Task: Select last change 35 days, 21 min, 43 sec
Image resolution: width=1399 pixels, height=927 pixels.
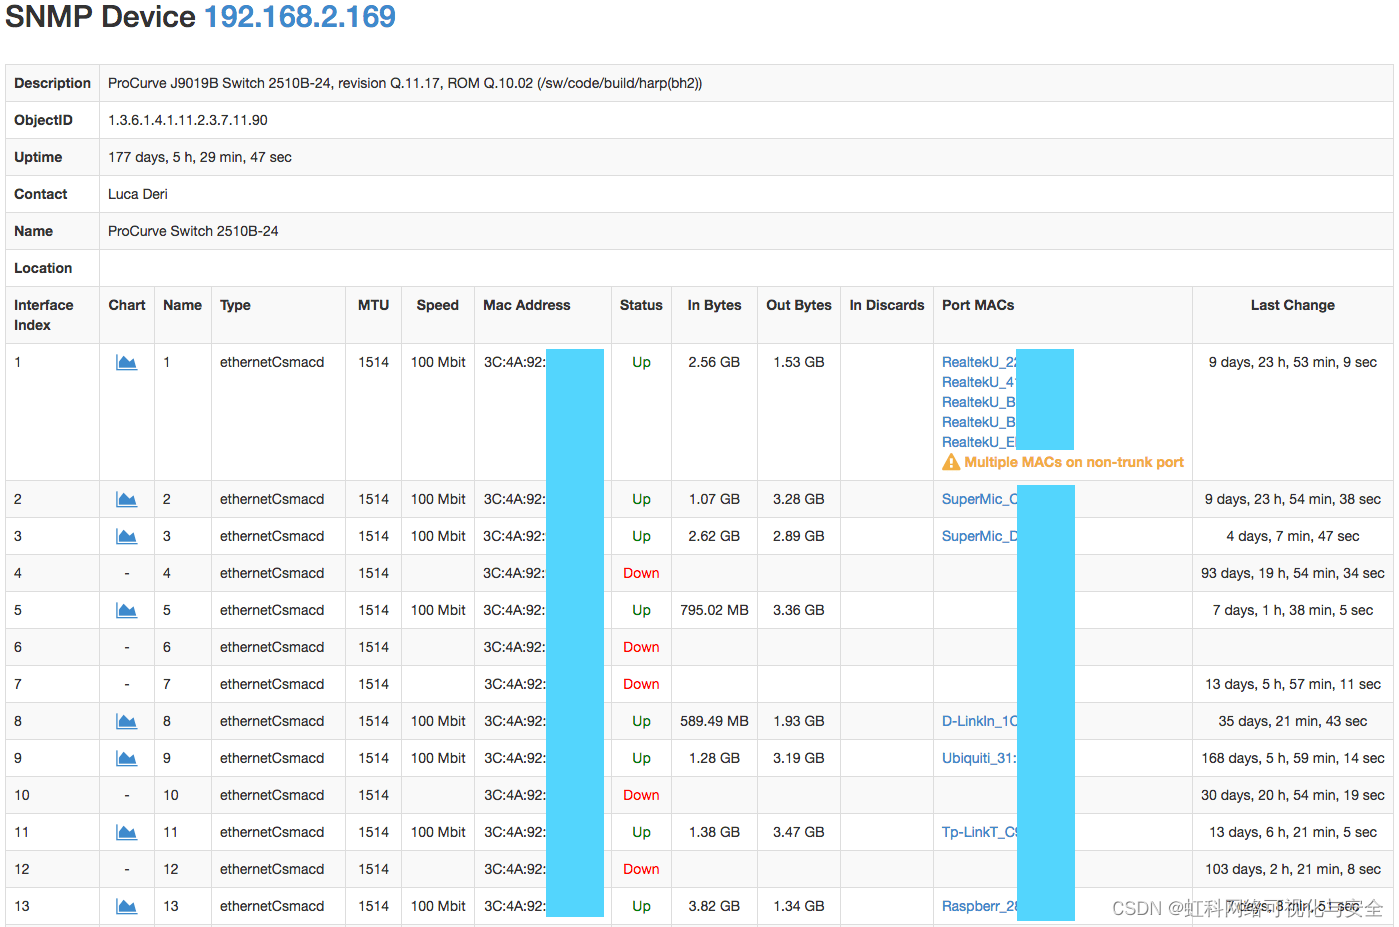Action: pyautogui.click(x=1293, y=721)
